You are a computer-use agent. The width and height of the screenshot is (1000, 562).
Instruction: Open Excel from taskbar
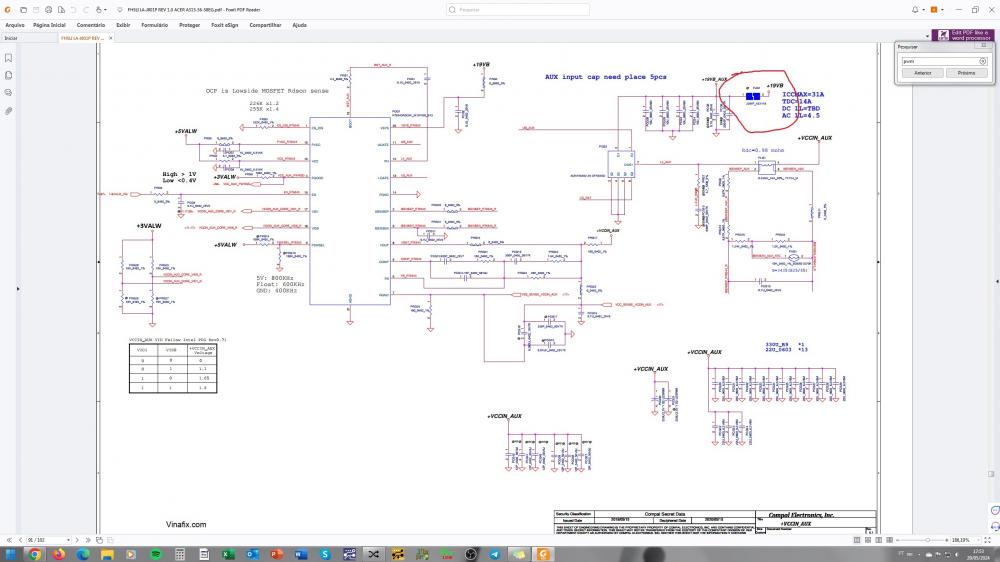(228, 554)
